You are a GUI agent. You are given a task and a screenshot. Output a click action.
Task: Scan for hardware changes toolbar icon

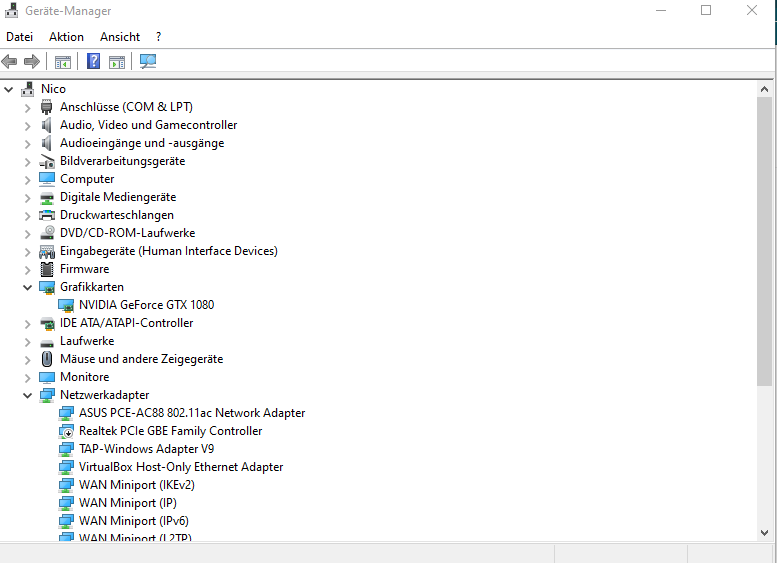pyautogui.click(x=148, y=61)
